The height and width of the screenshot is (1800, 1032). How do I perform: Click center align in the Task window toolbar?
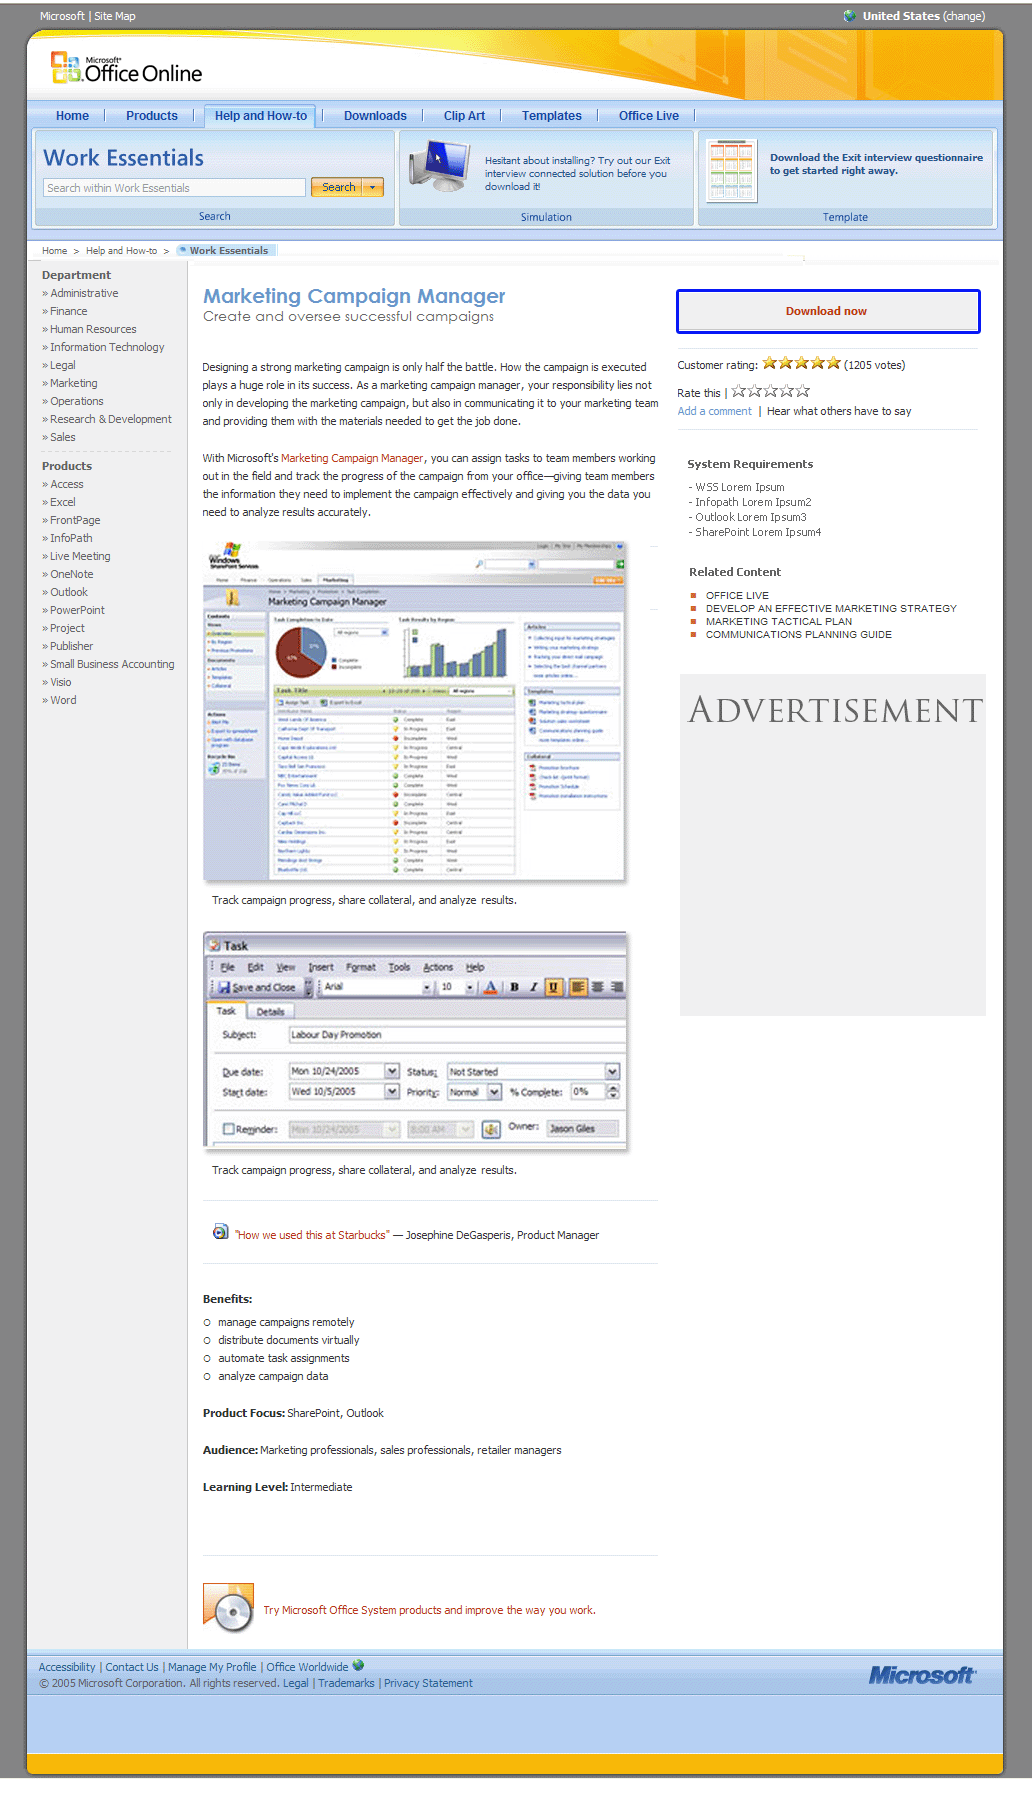[597, 987]
